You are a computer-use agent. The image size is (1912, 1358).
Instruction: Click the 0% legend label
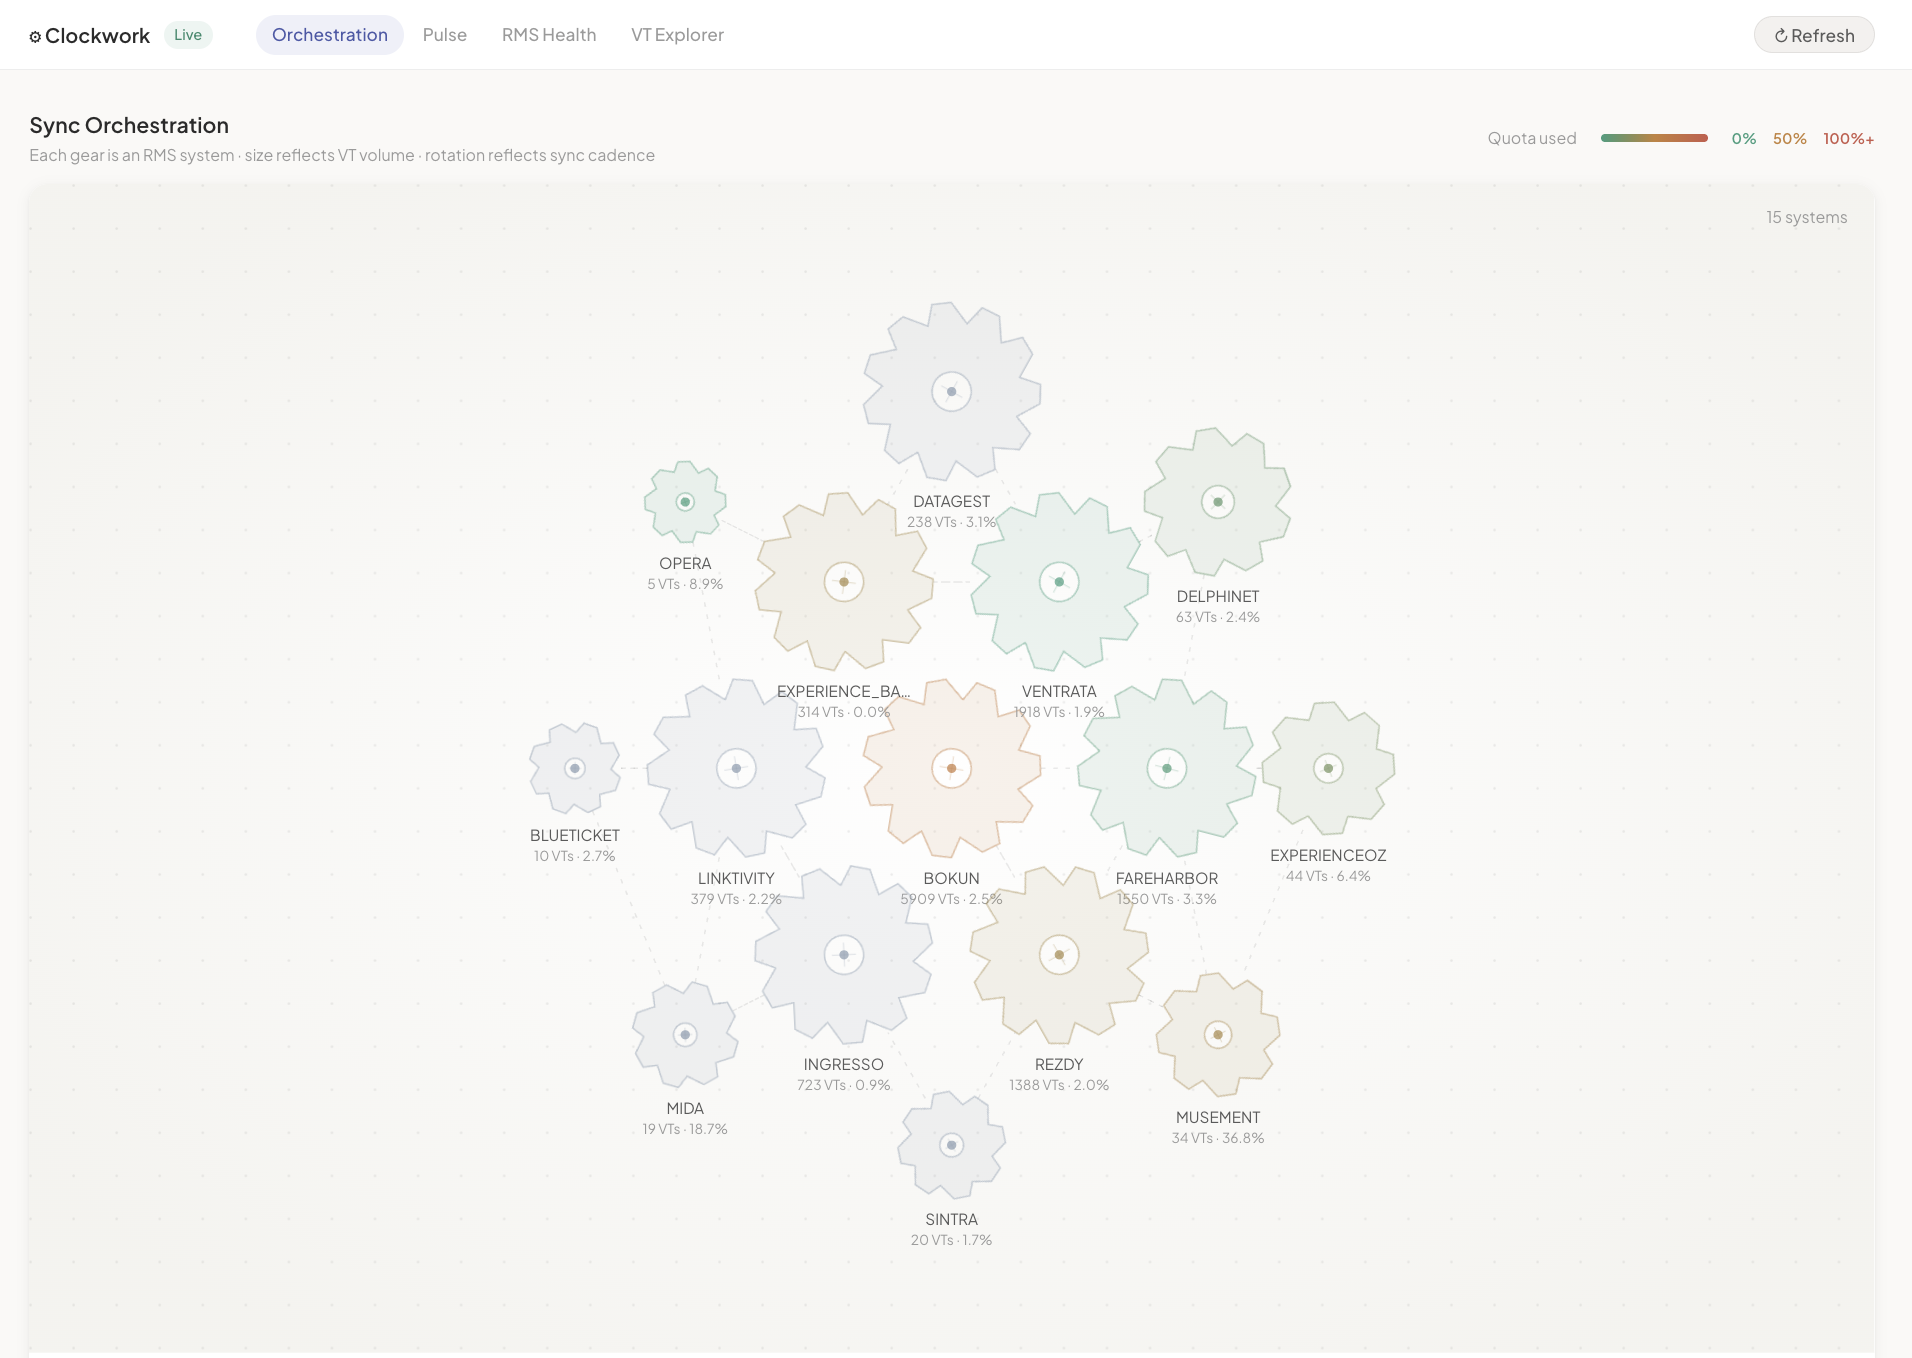(x=1744, y=139)
